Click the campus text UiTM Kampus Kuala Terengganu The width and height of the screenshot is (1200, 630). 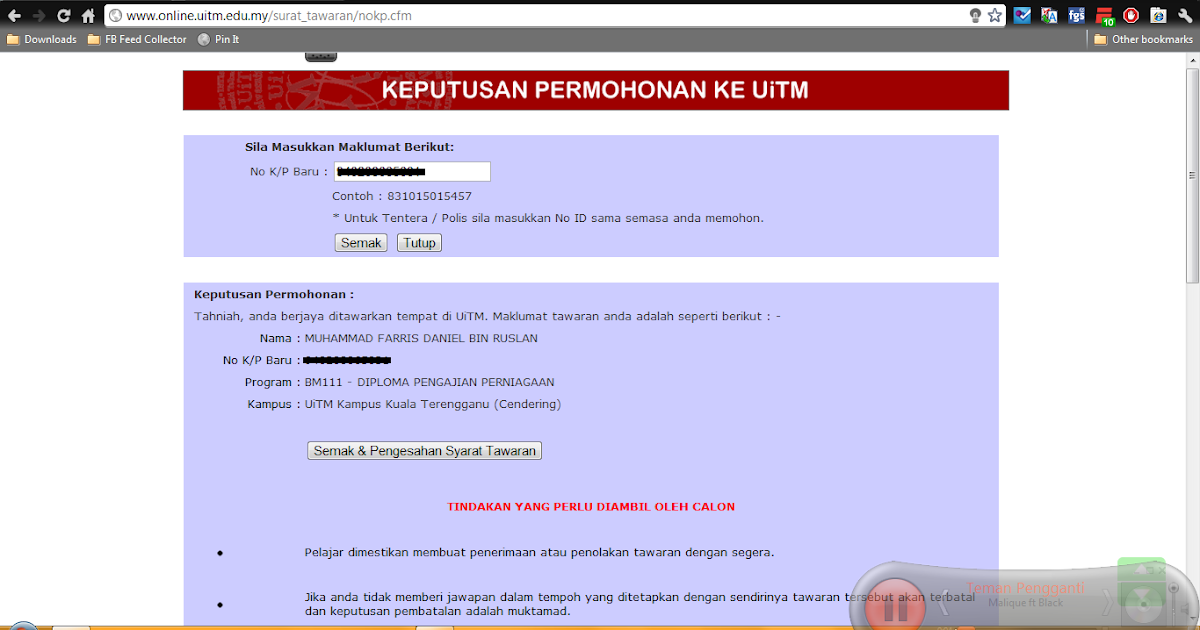click(433, 404)
